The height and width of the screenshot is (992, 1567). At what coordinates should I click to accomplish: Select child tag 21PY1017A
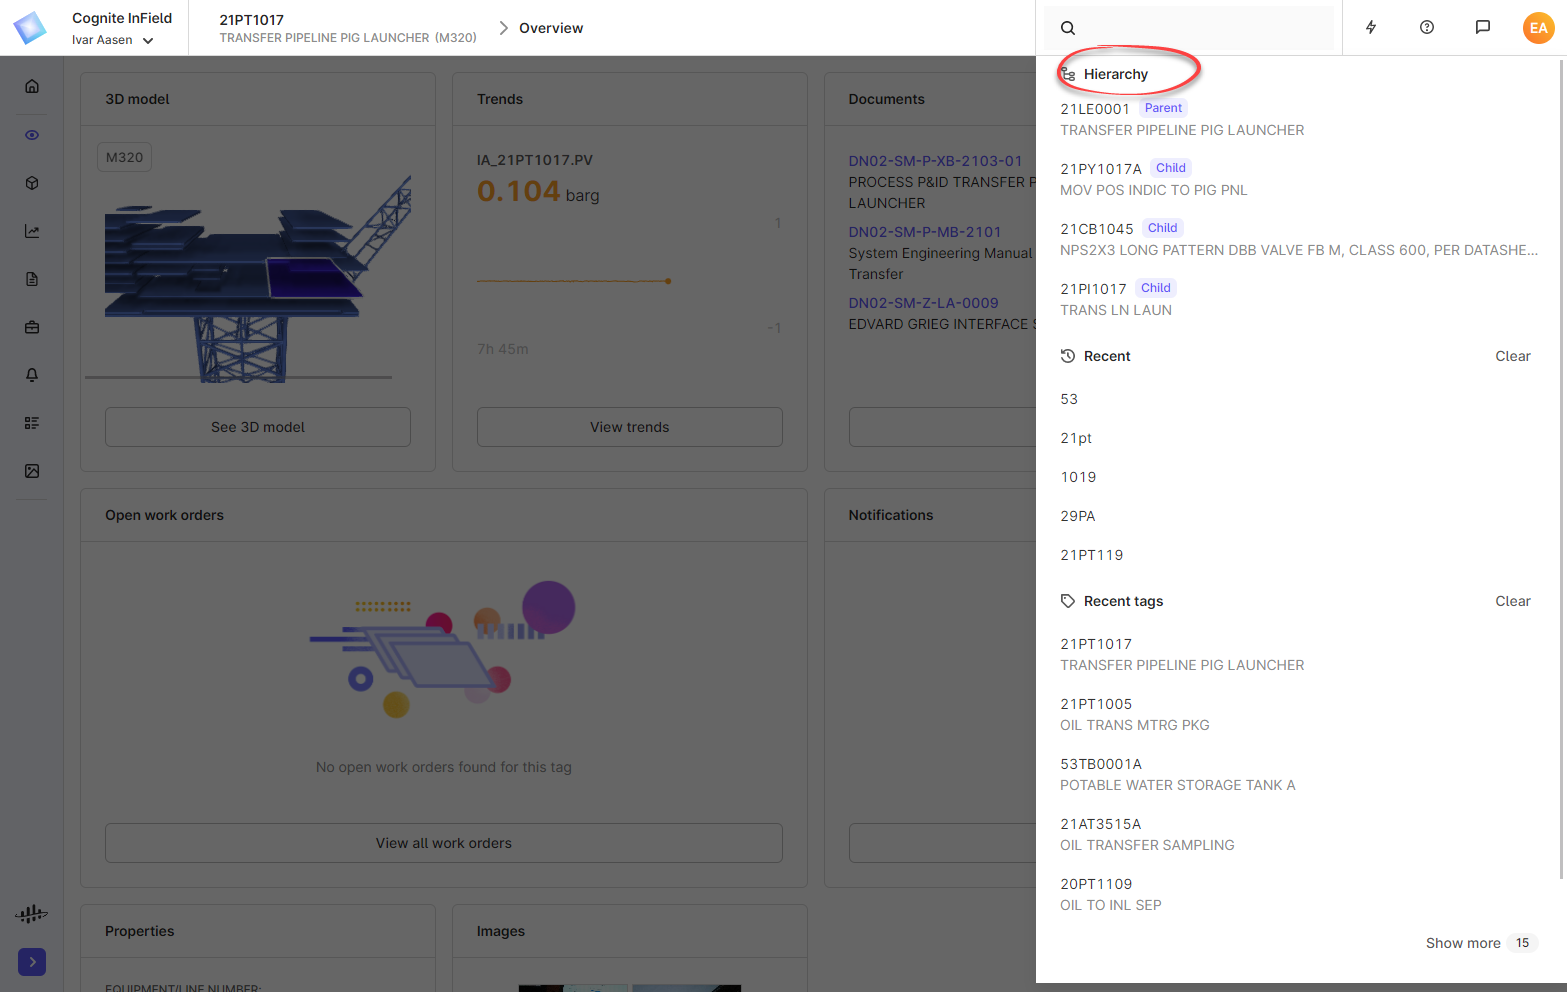tap(1299, 179)
